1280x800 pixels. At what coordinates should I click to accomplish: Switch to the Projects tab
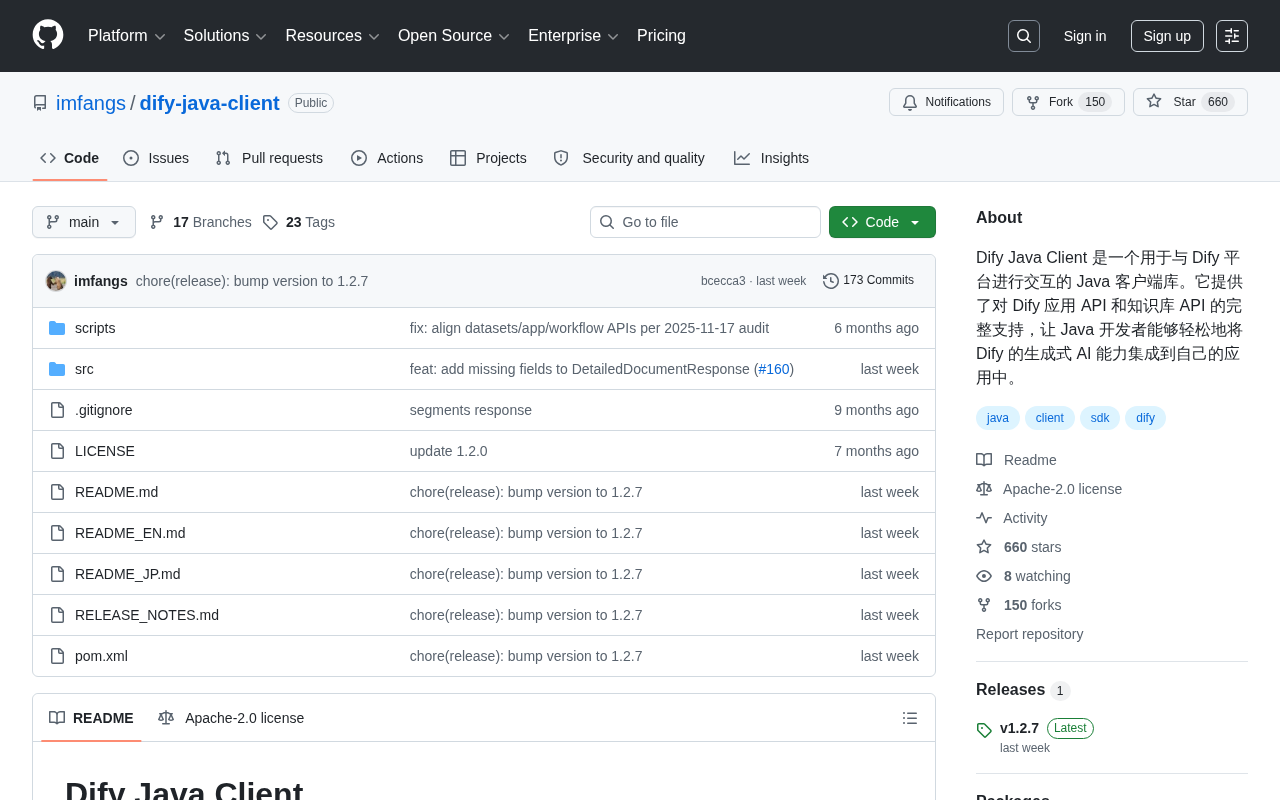pos(488,158)
